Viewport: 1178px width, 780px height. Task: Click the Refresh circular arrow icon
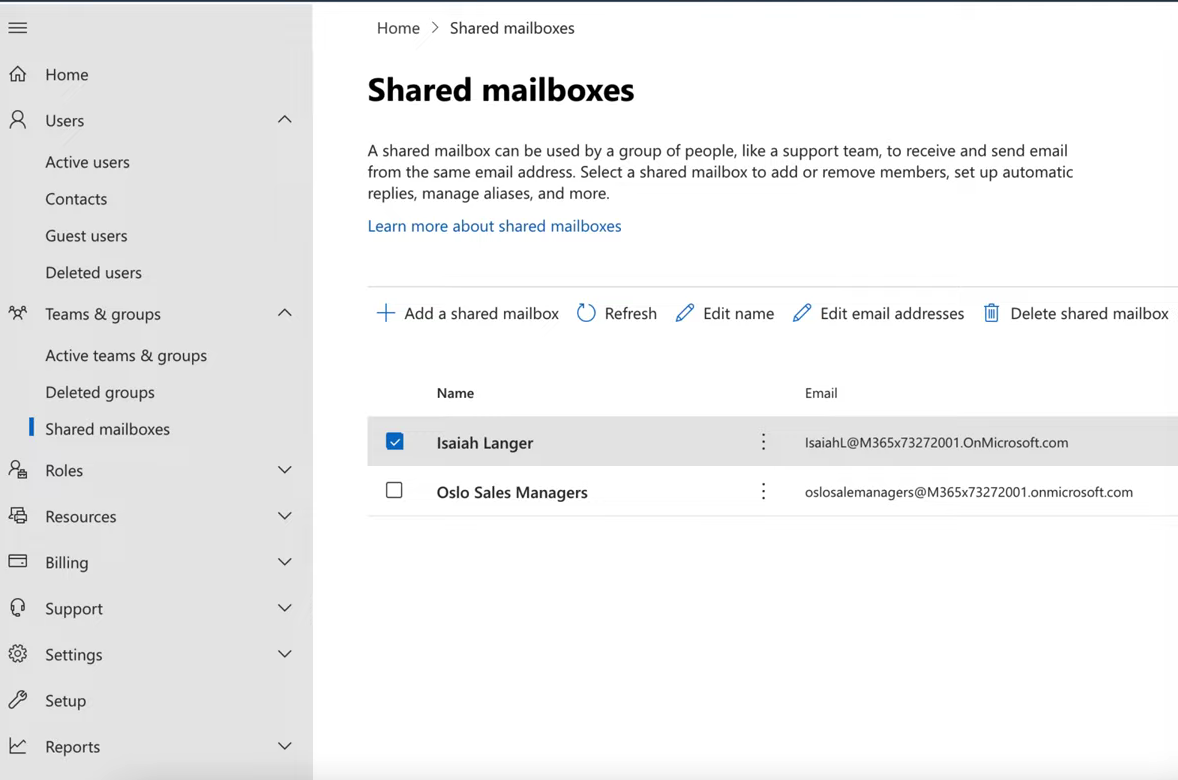[x=586, y=313]
